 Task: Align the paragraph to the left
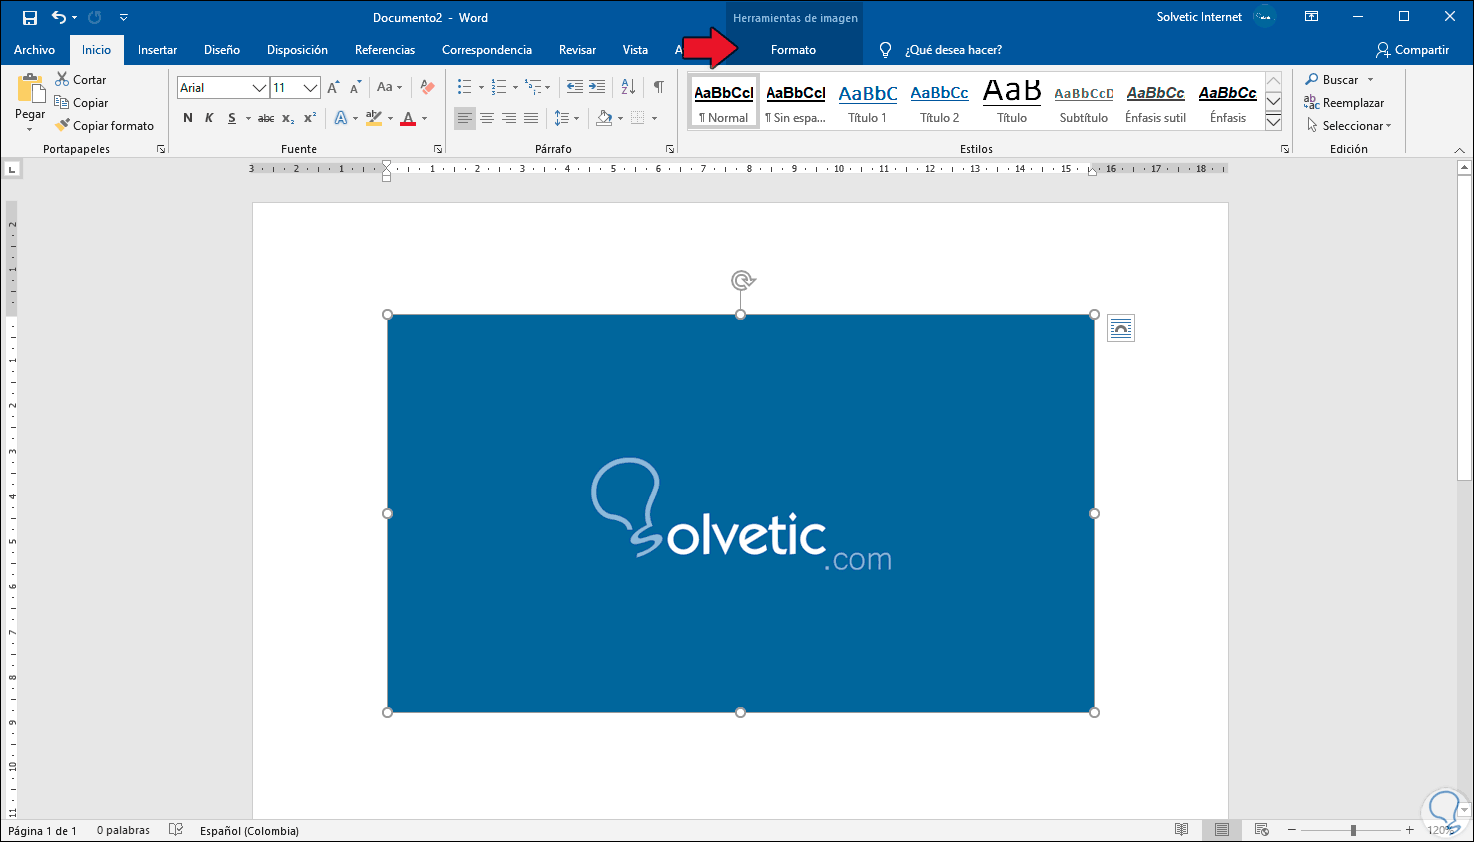click(465, 118)
